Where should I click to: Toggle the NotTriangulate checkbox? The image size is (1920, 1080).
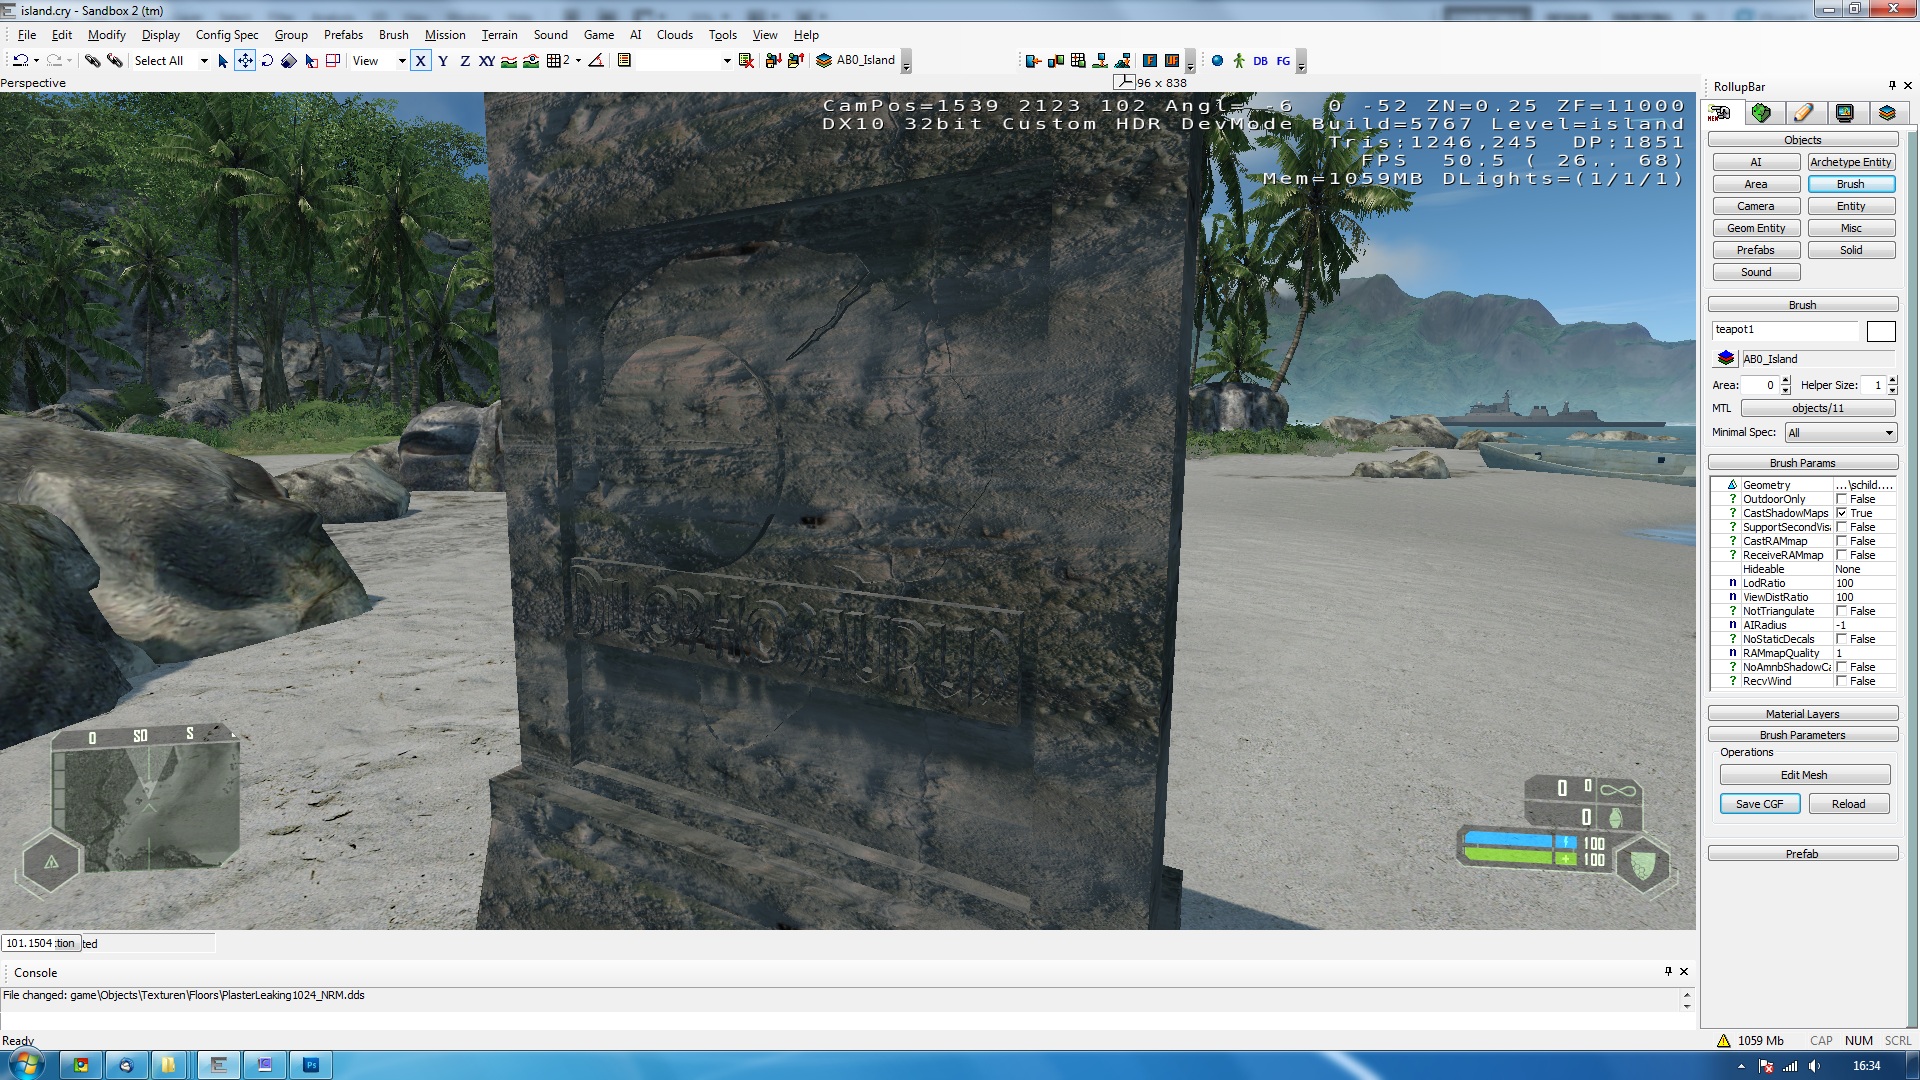[x=1841, y=611]
